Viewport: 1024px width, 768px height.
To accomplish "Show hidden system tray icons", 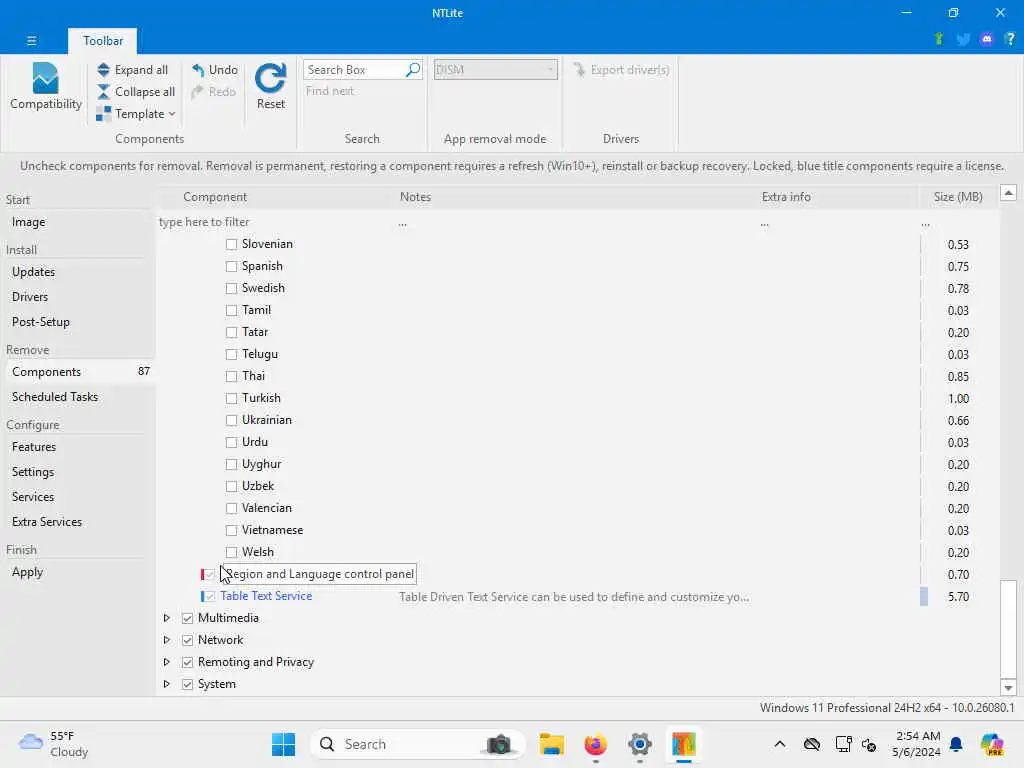I will [780, 744].
